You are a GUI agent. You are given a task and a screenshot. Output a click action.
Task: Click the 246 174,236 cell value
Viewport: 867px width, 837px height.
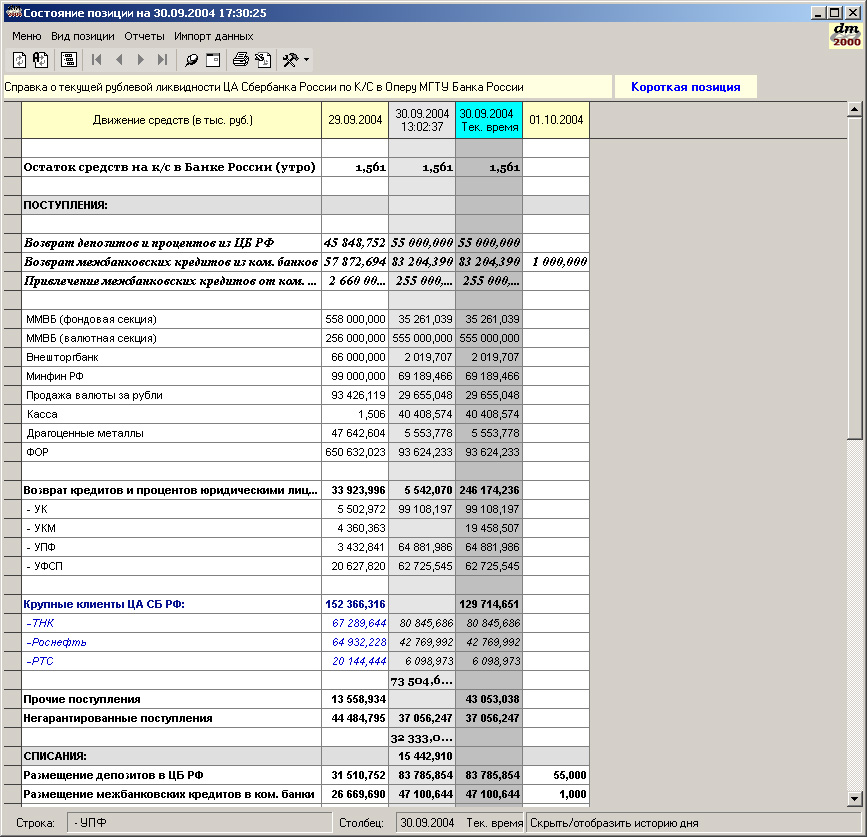[x=489, y=490]
